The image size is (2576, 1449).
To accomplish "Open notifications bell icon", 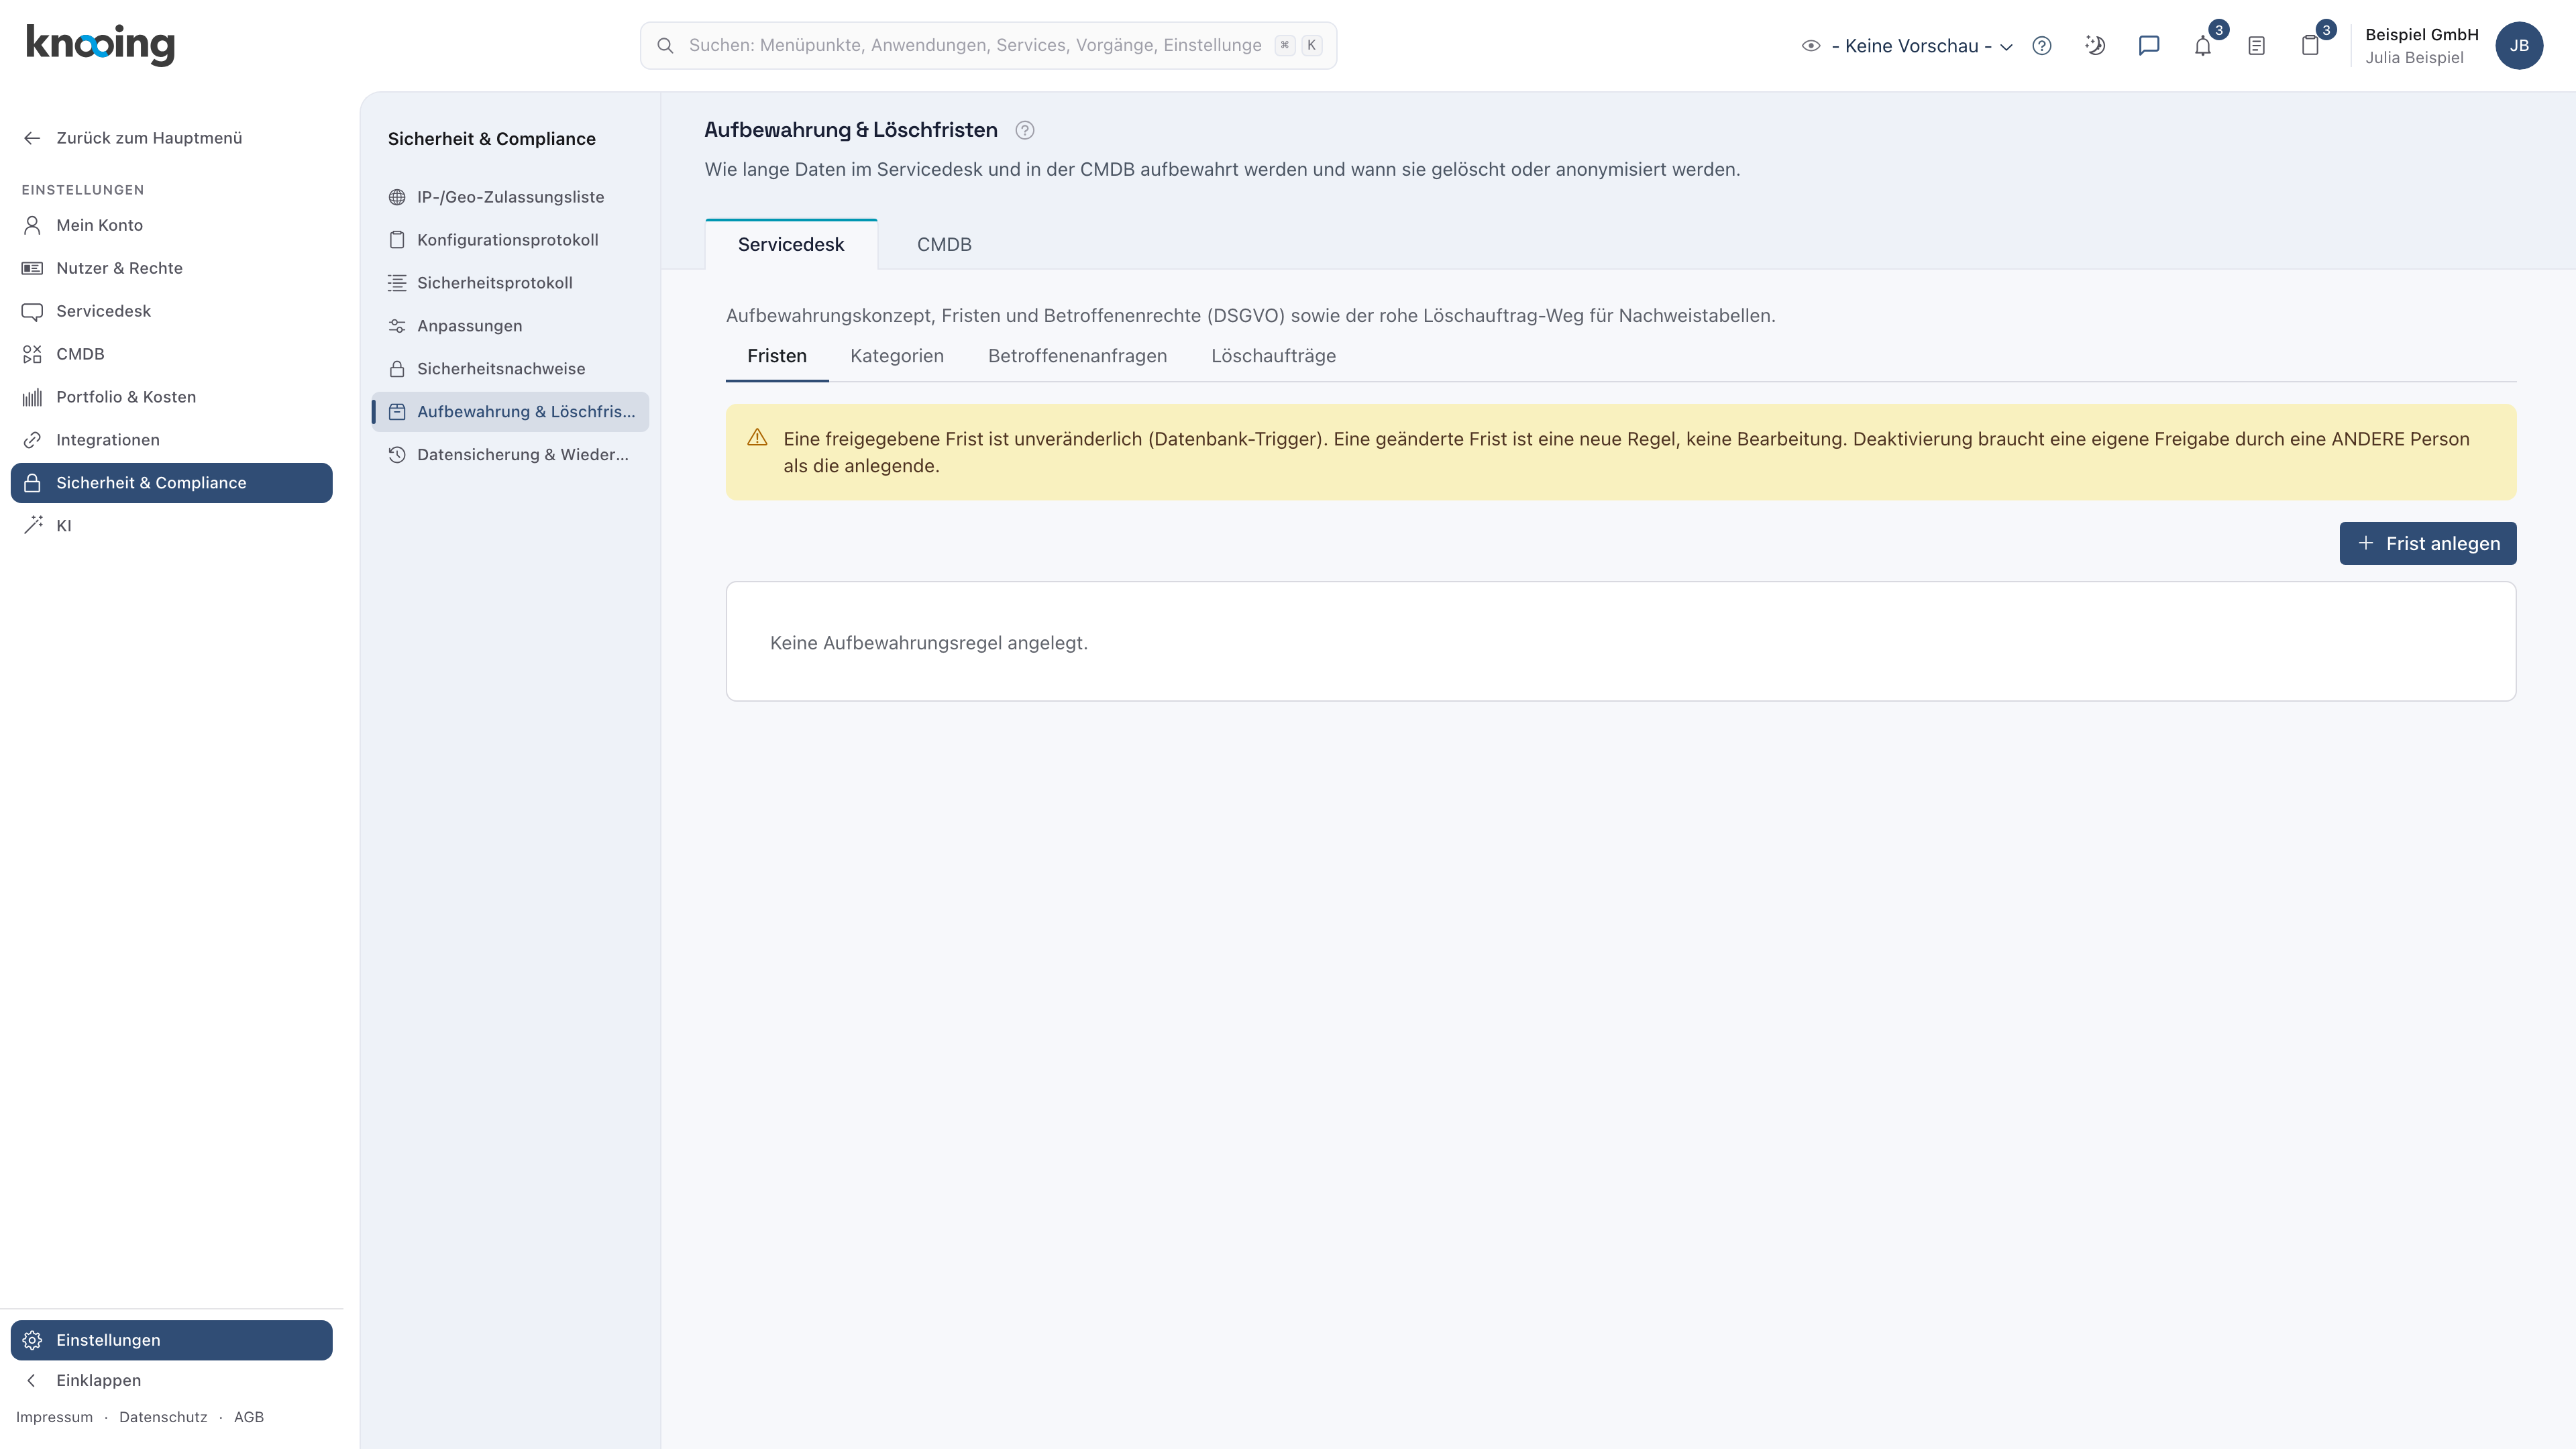I will point(2203,45).
